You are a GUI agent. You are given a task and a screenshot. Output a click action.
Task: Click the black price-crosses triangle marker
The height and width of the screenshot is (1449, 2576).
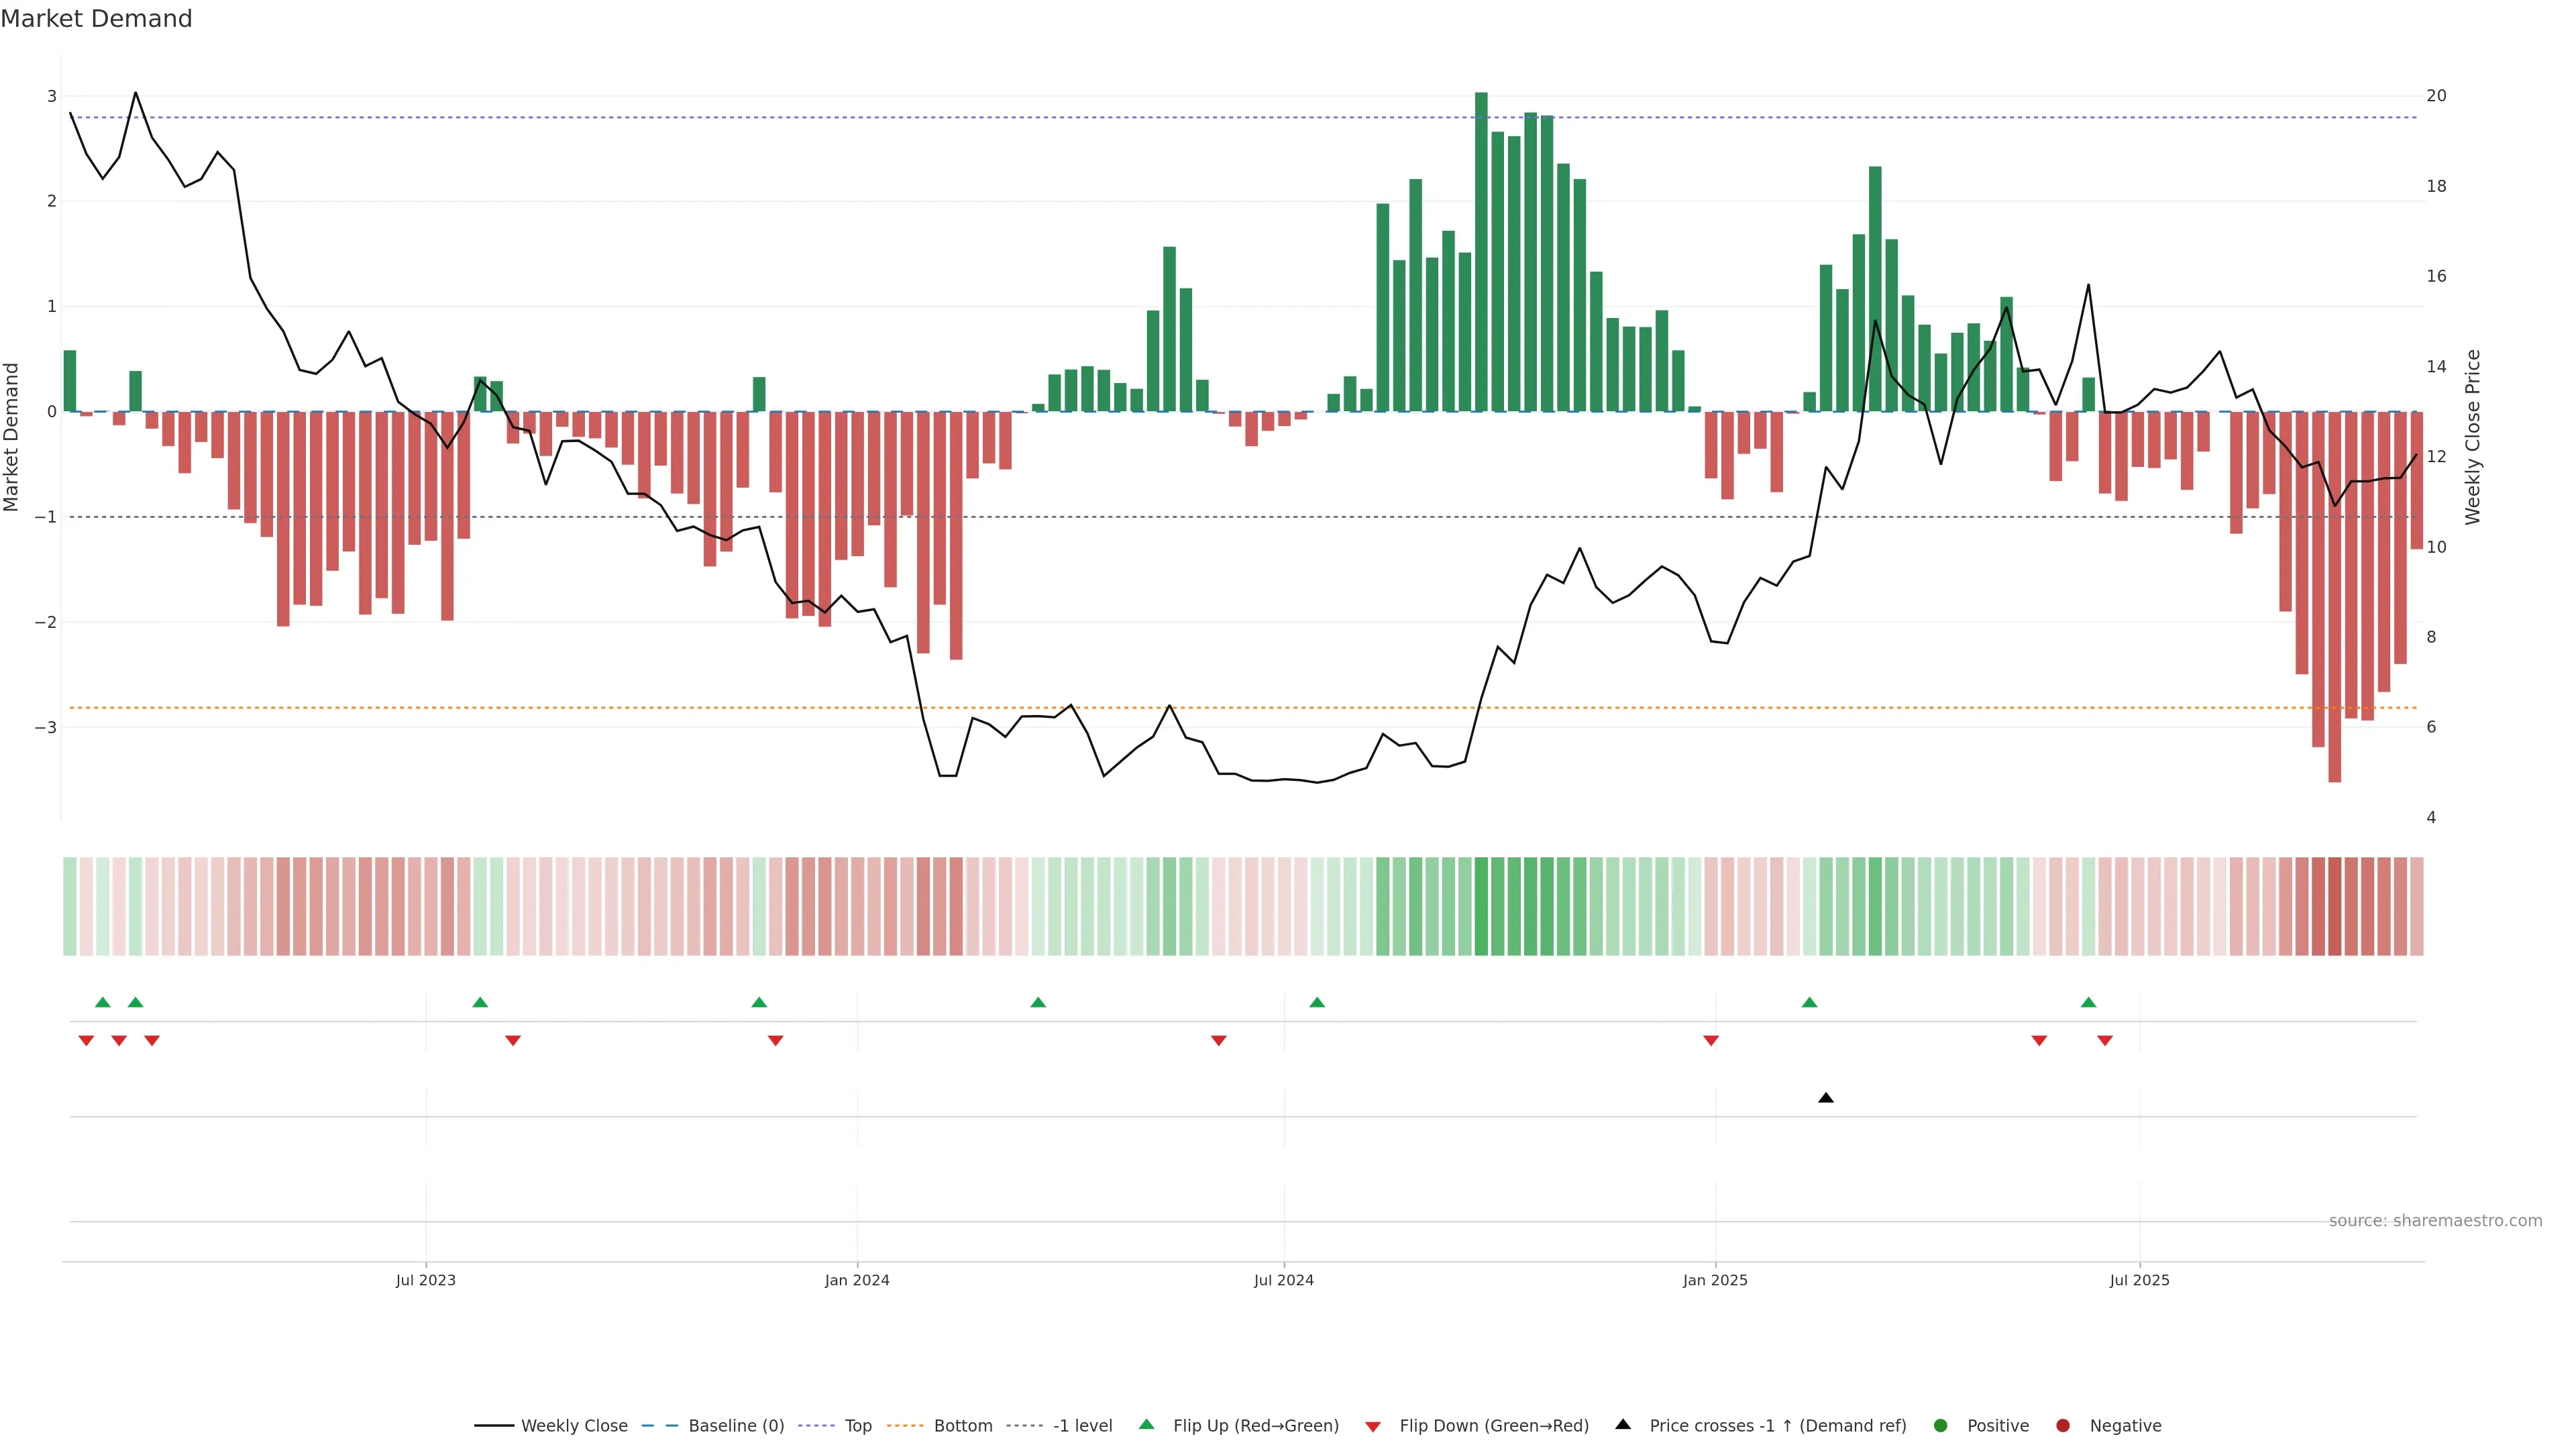(1825, 1098)
